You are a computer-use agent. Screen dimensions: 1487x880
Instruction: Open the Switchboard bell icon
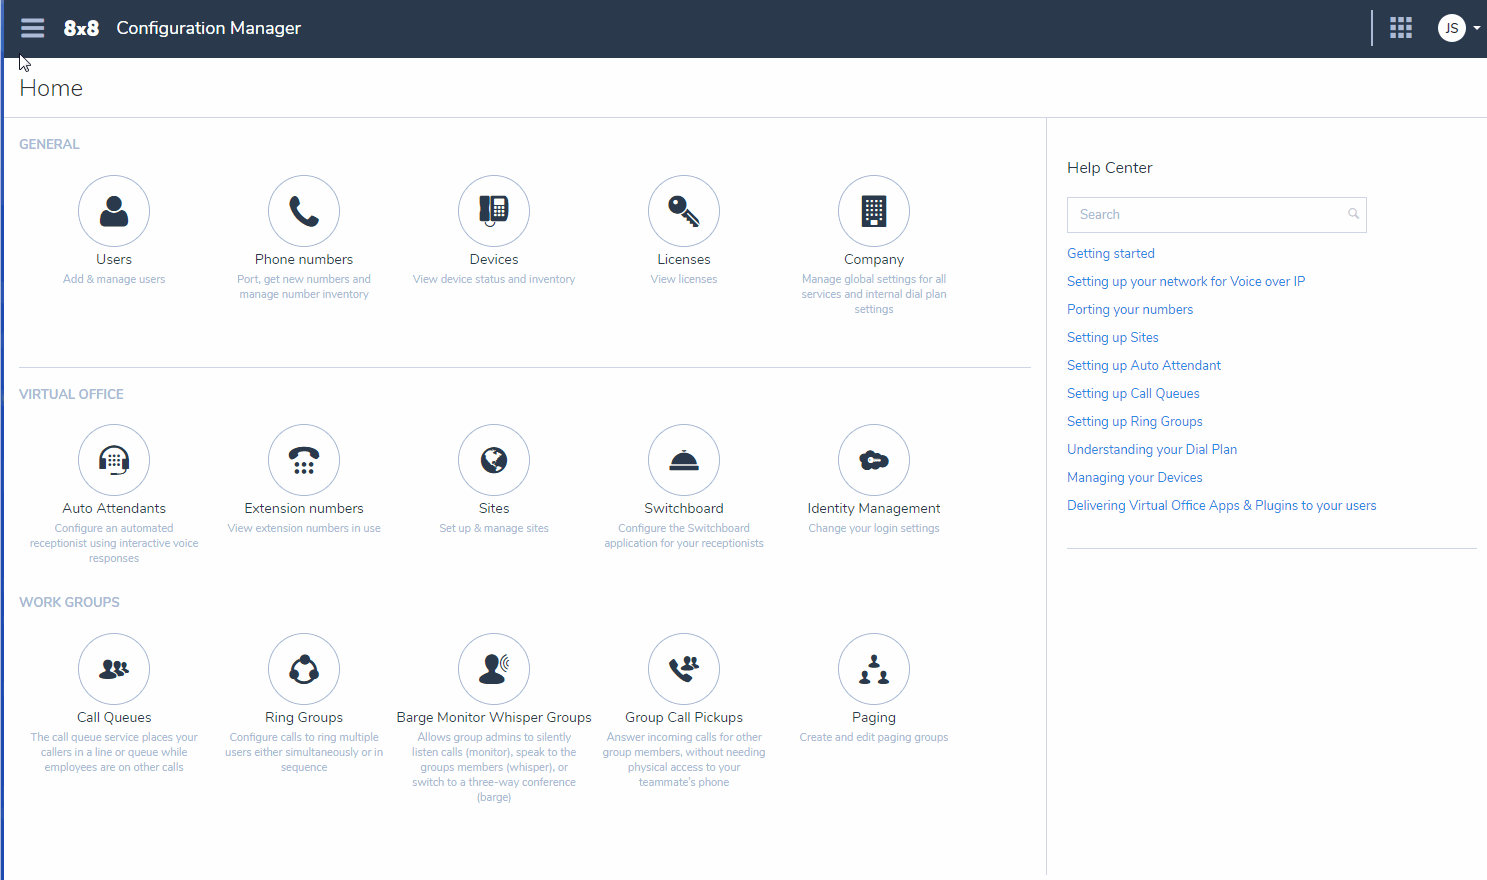[684, 460]
